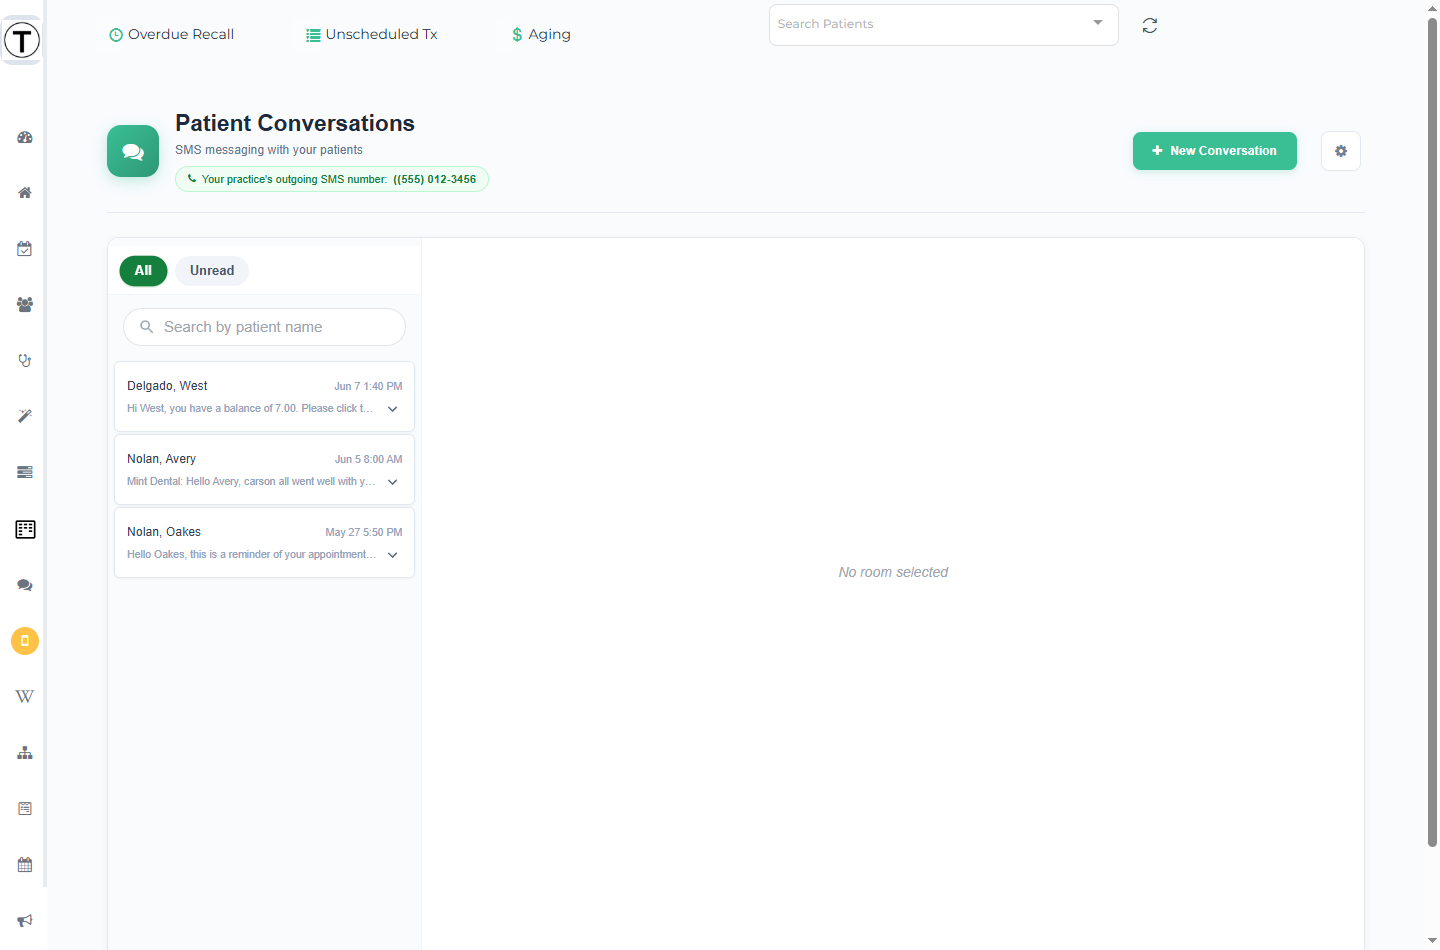Open the Aging shortcut

tap(541, 34)
